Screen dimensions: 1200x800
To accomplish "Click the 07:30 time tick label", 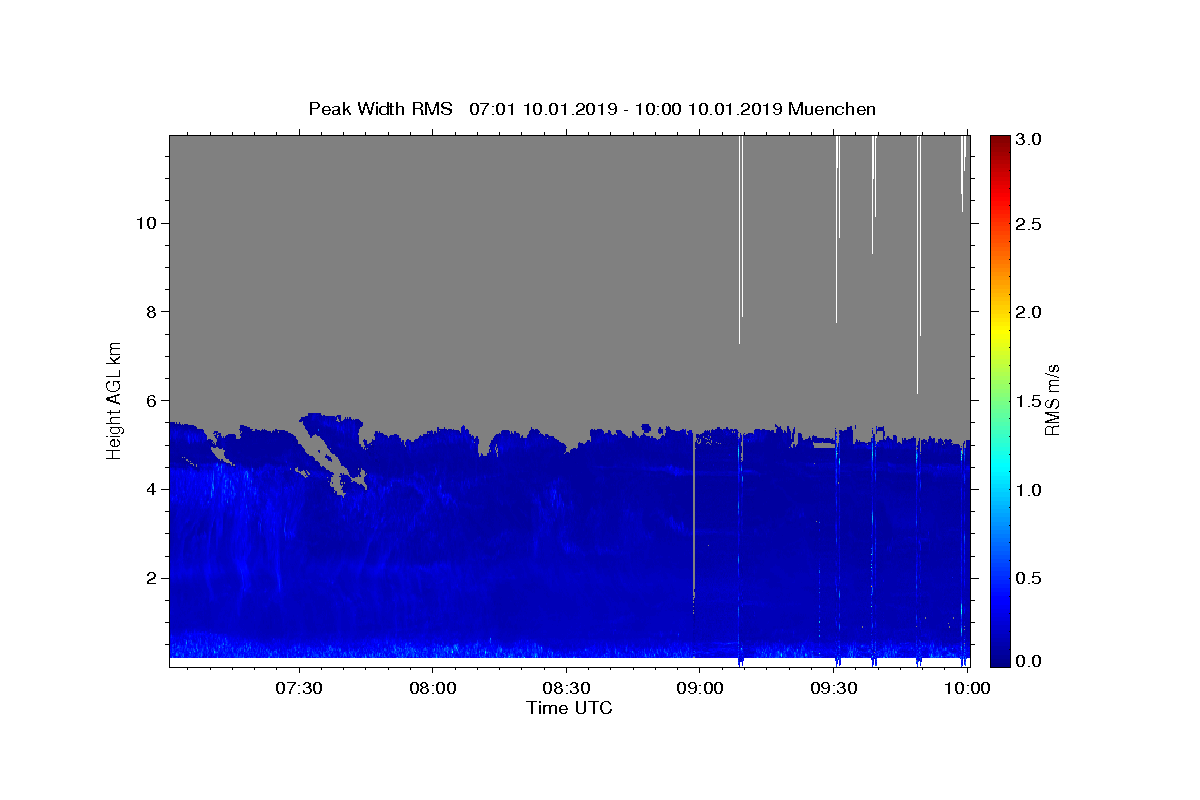I will 299,689.
